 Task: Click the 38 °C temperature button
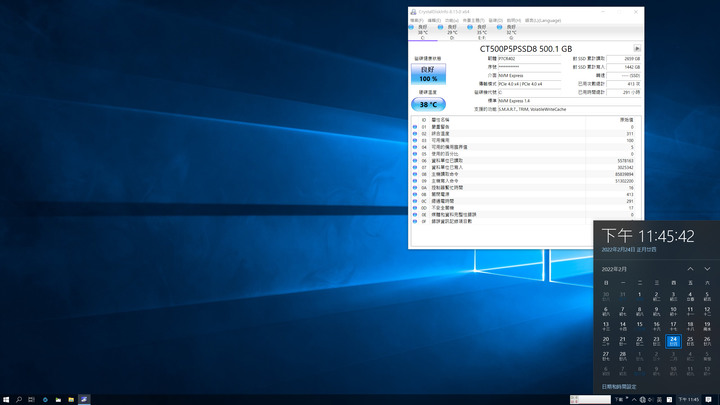428,104
